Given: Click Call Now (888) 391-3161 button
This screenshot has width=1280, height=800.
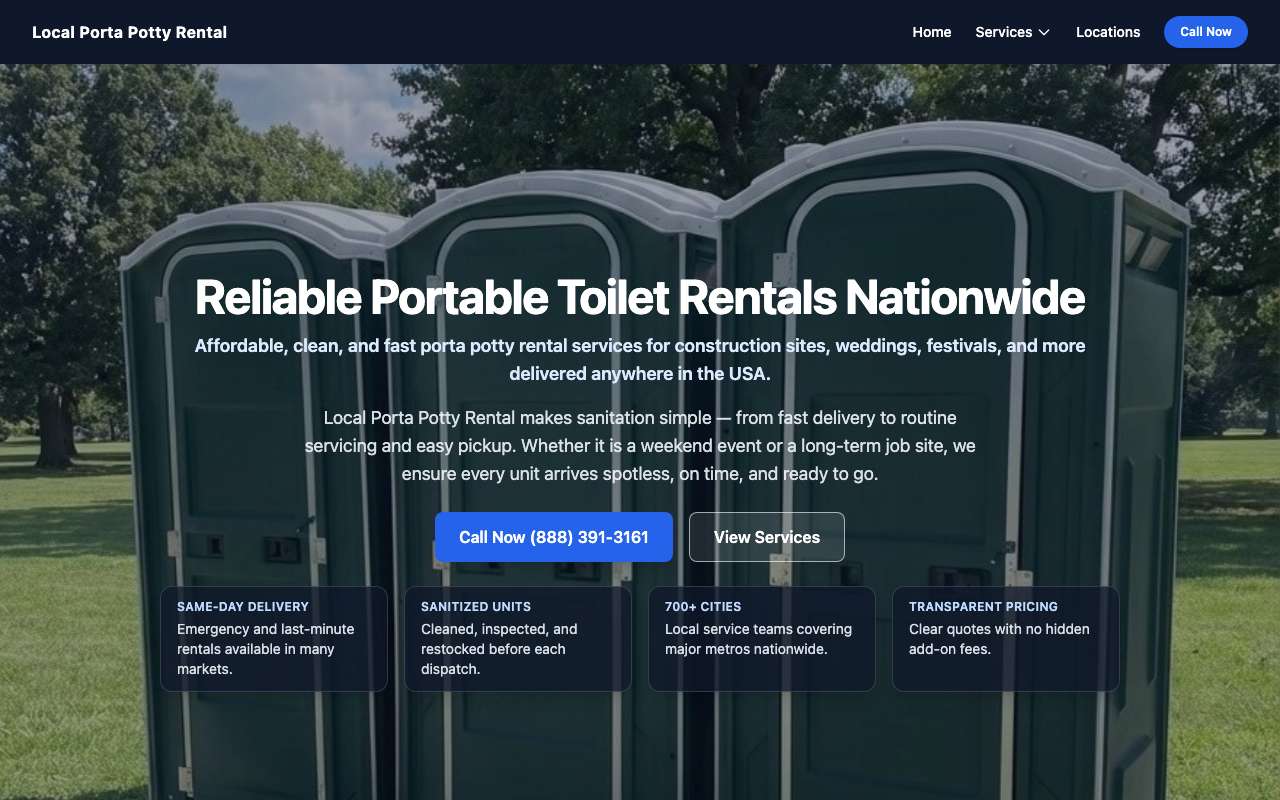Looking at the screenshot, I should pos(554,537).
